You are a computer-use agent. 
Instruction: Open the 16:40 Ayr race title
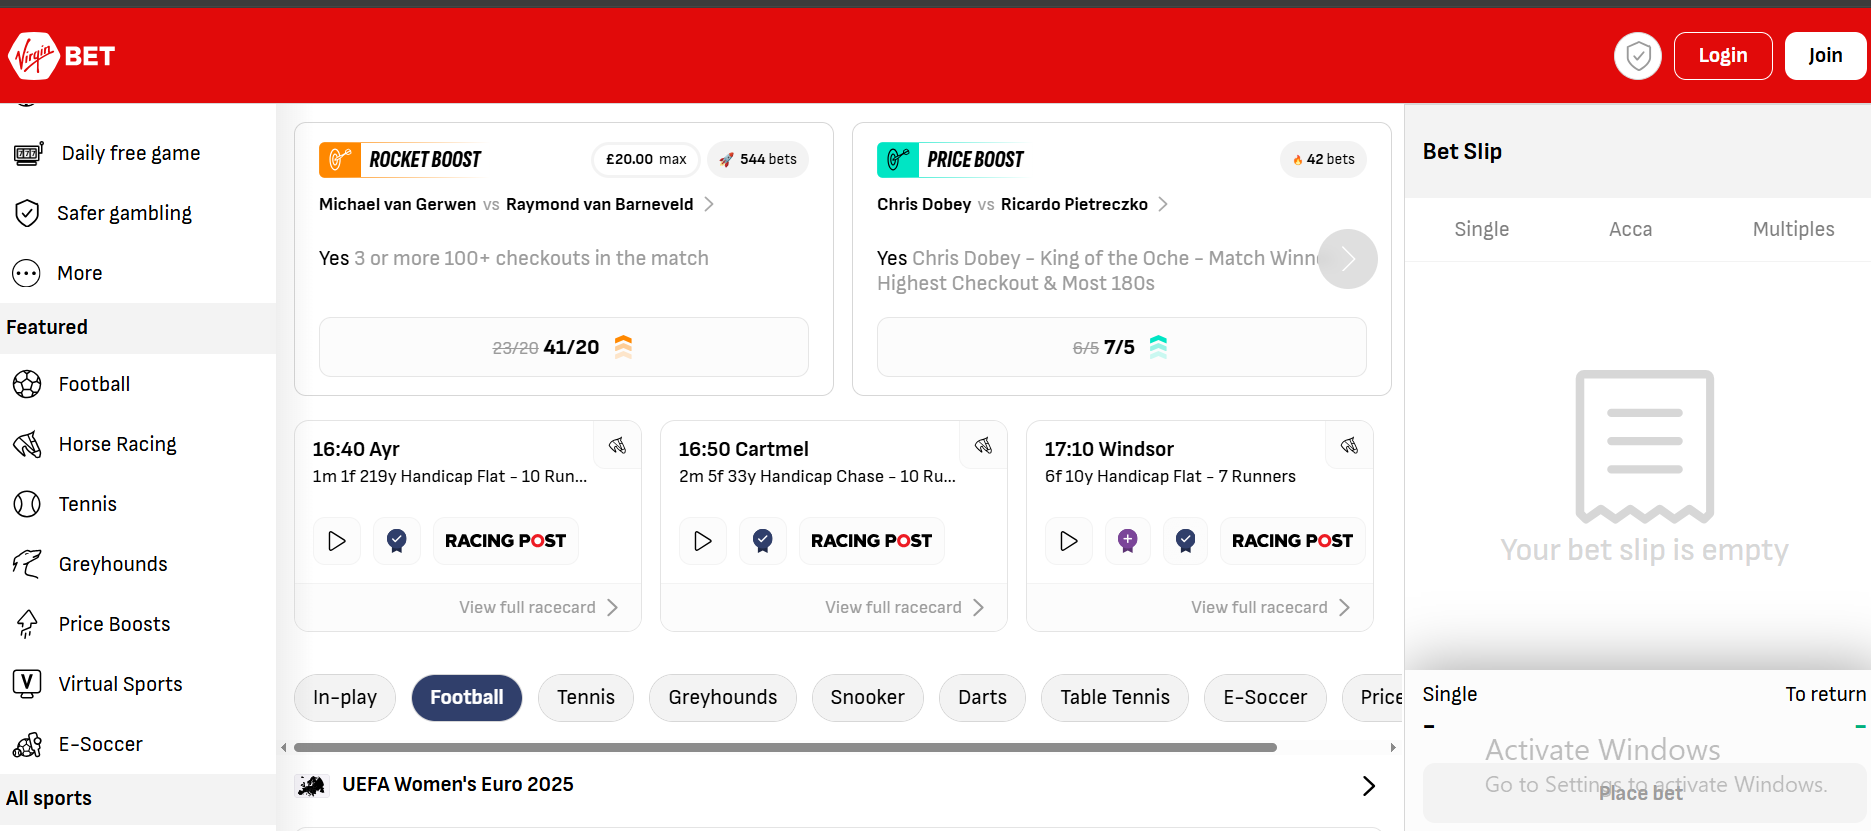point(356,449)
